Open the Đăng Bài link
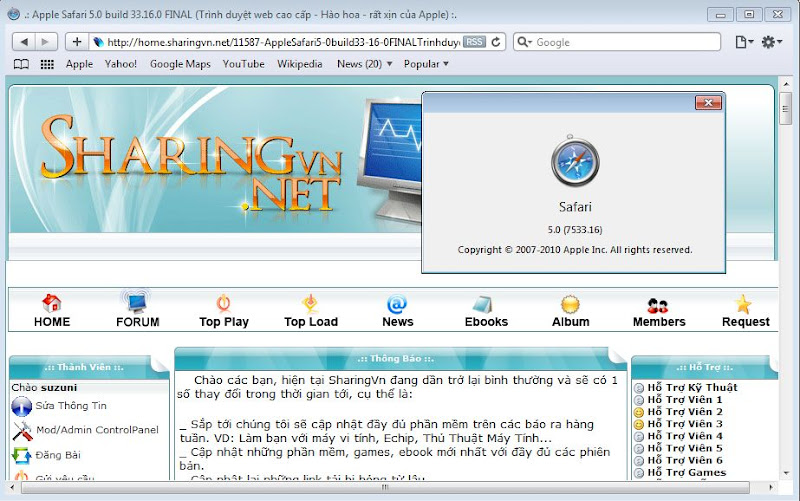Viewport: 800px width, 501px height. 58,455
